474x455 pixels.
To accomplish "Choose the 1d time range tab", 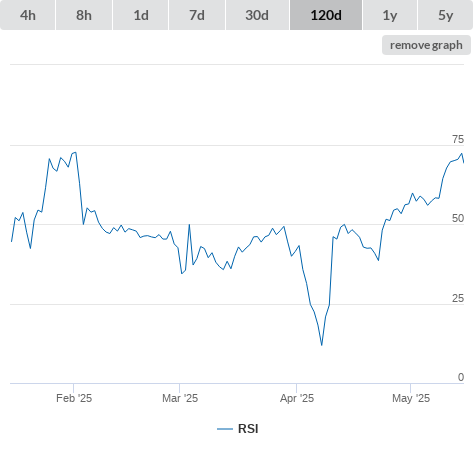I will point(141,15).
